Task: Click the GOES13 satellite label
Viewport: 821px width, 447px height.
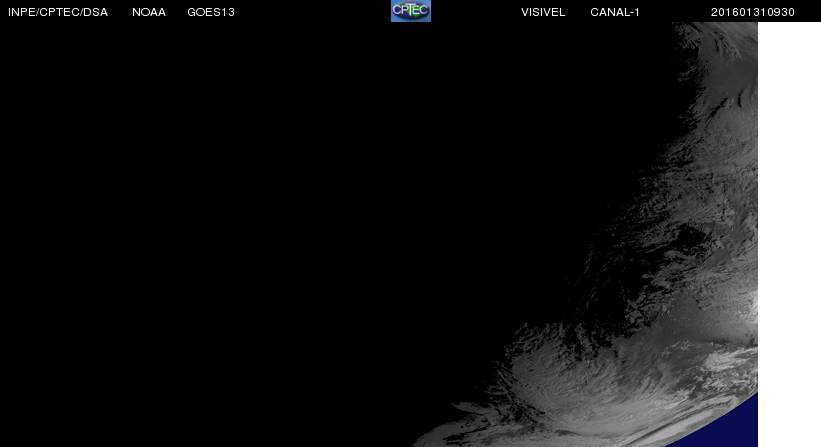Action: click(211, 12)
